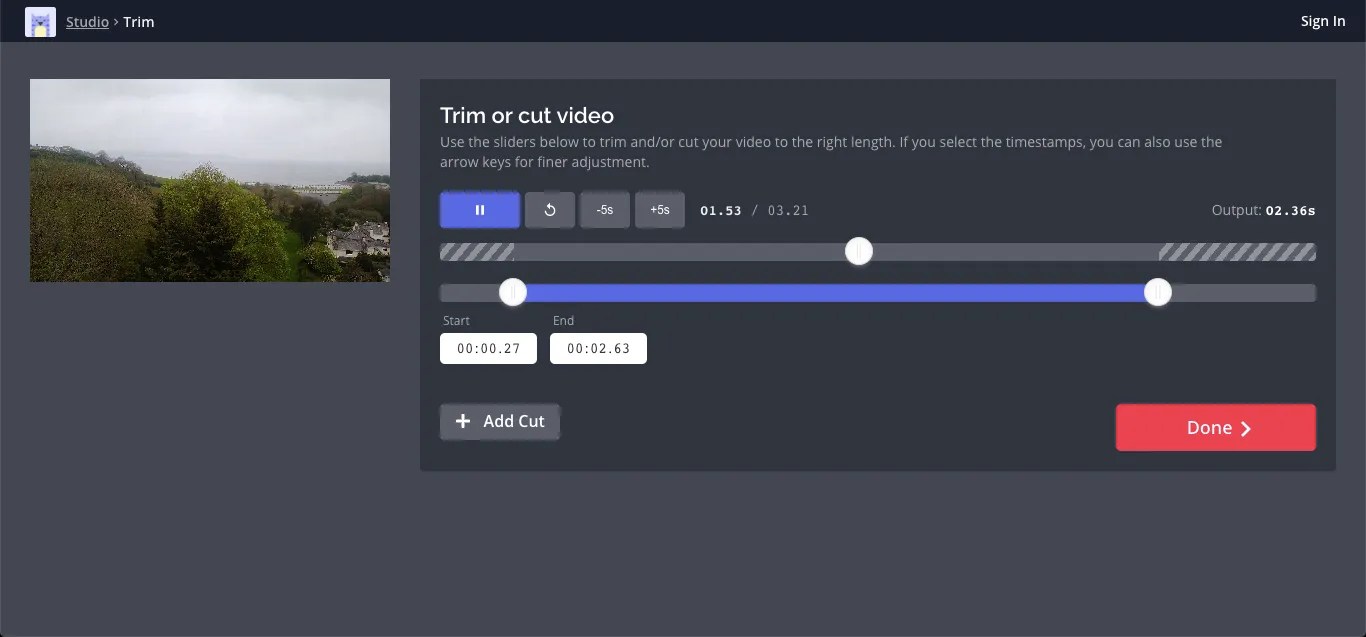Click the playhead on the seek bar
The width and height of the screenshot is (1366, 637).
coord(858,251)
